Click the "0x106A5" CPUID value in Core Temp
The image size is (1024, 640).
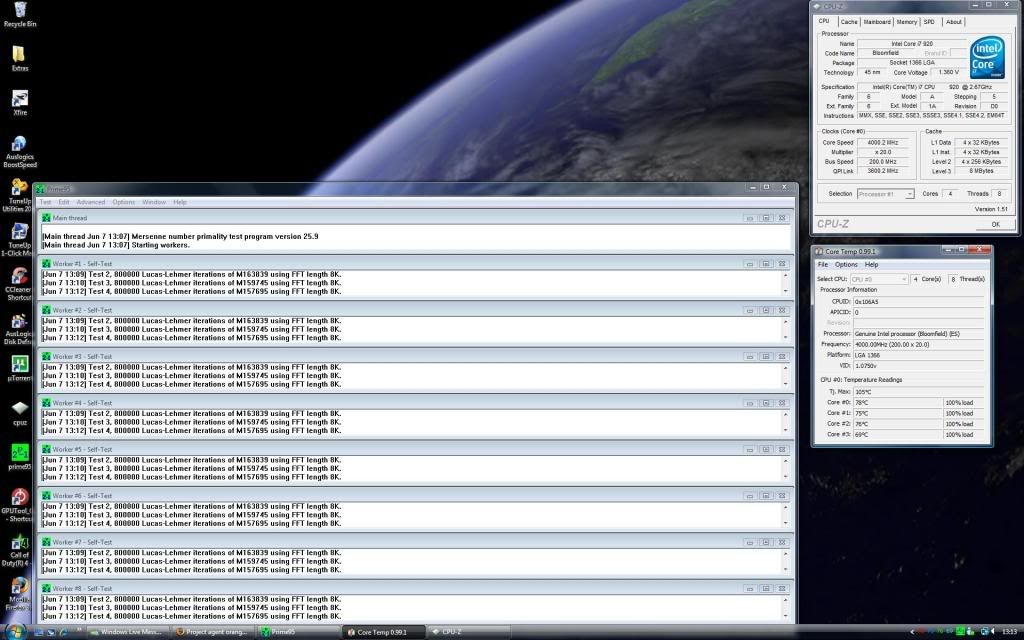918,302
